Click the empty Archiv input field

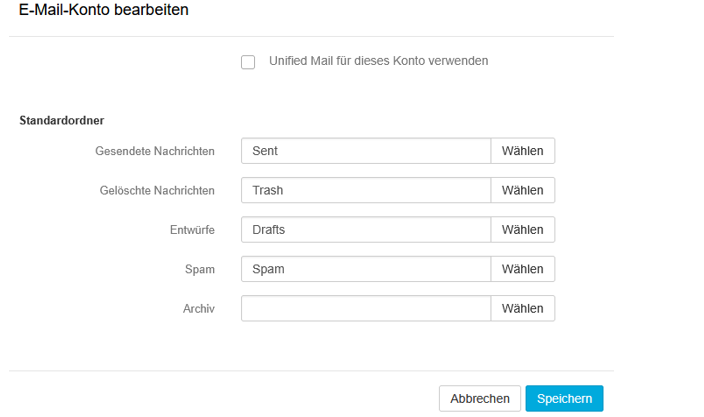point(365,308)
